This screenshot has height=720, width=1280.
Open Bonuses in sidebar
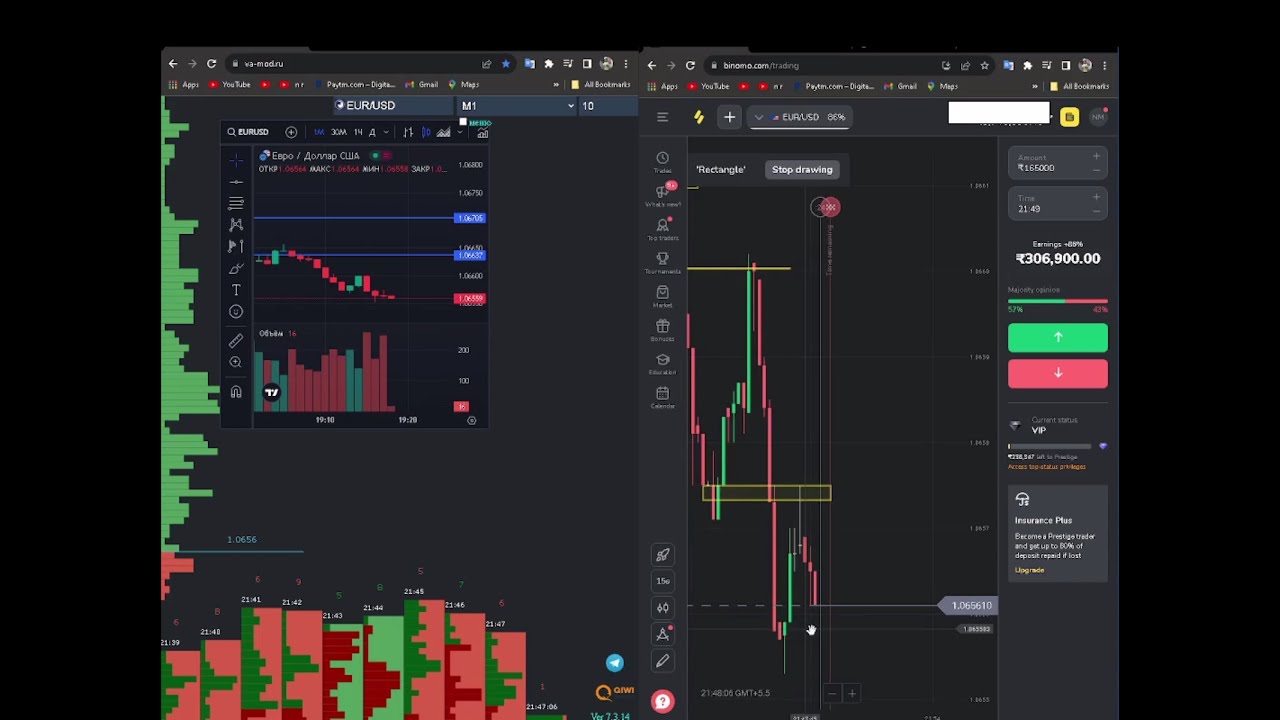pos(662,330)
